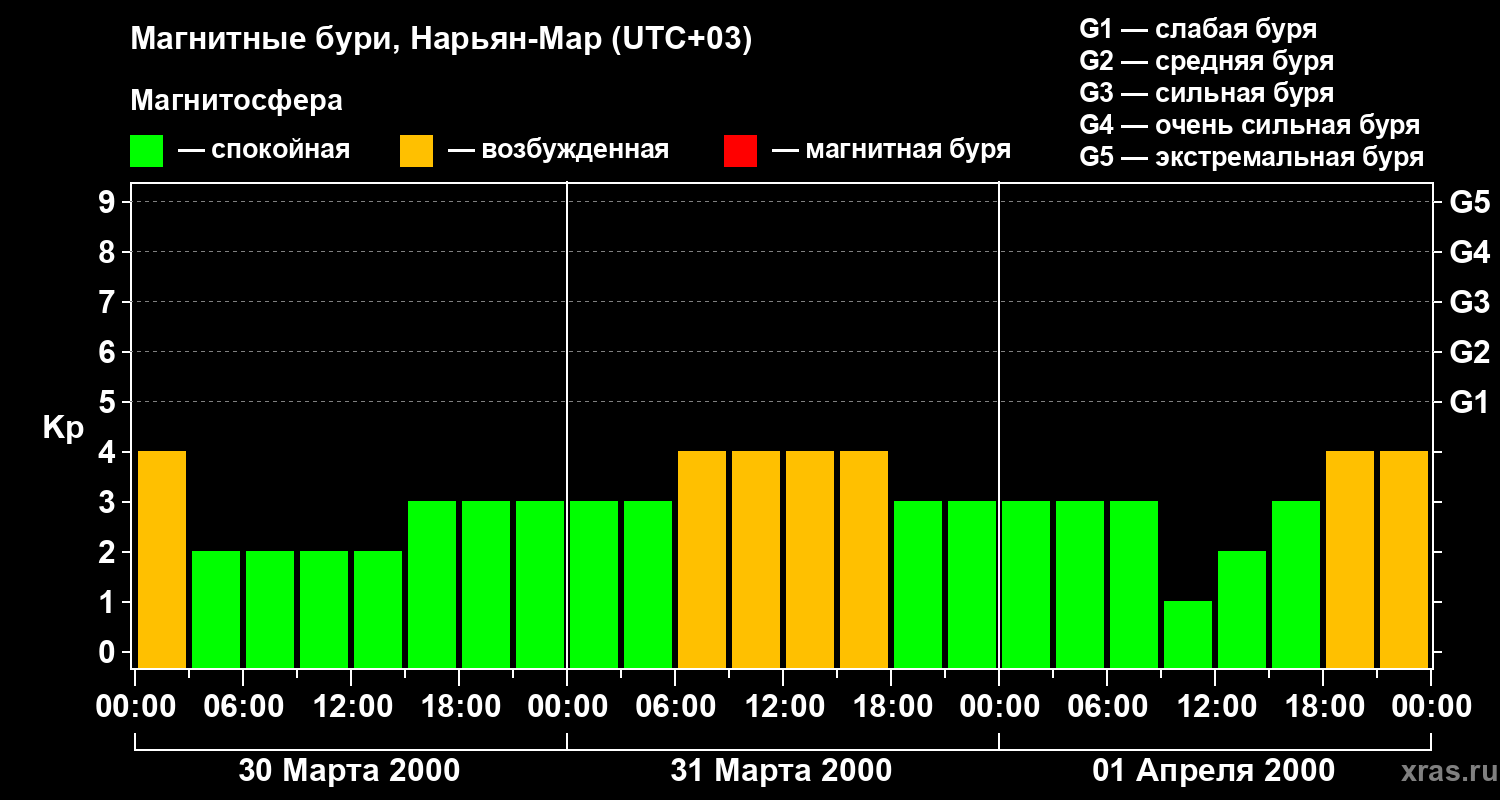This screenshot has height=800, width=1500.
Task: Click the 18:00 tick label of 01 Апреля
Action: tap(1323, 707)
